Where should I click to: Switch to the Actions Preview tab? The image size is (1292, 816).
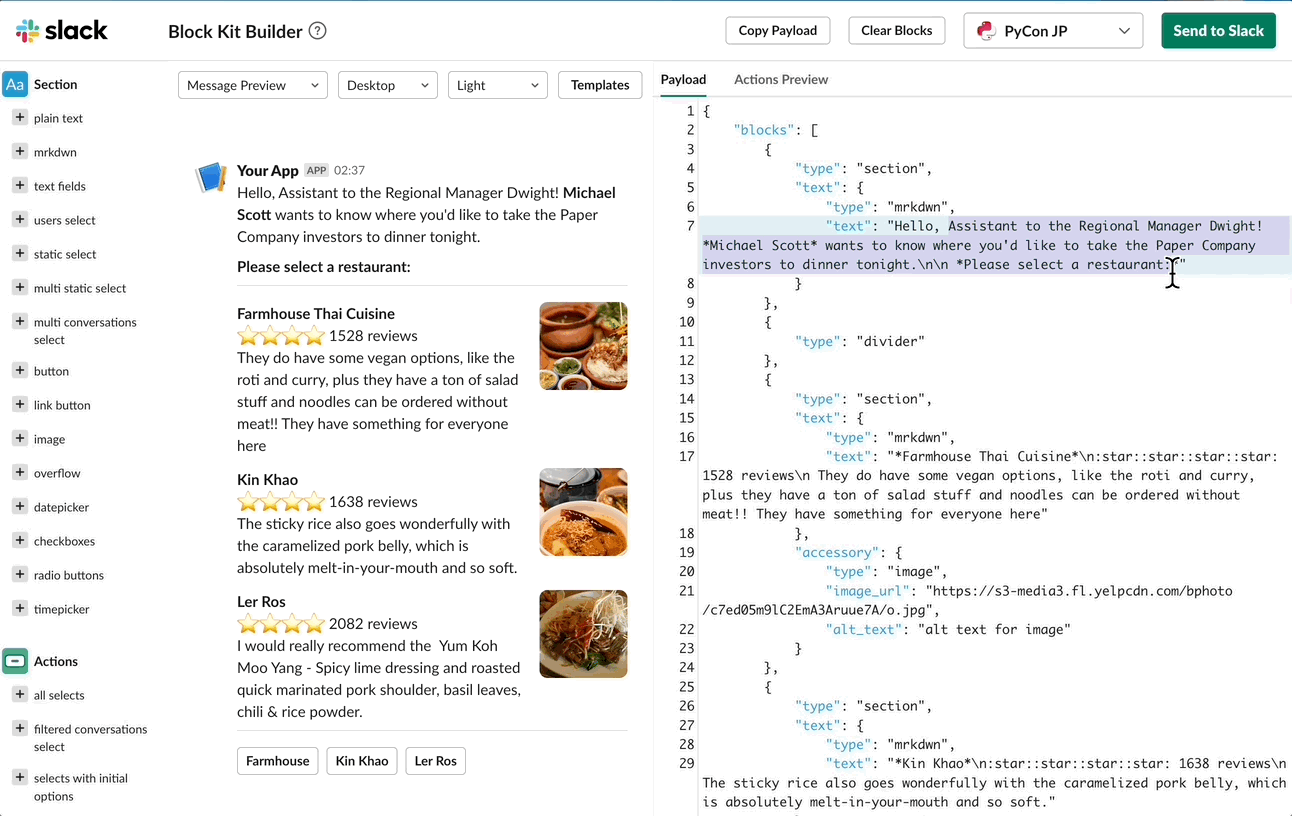click(x=781, y=79)
